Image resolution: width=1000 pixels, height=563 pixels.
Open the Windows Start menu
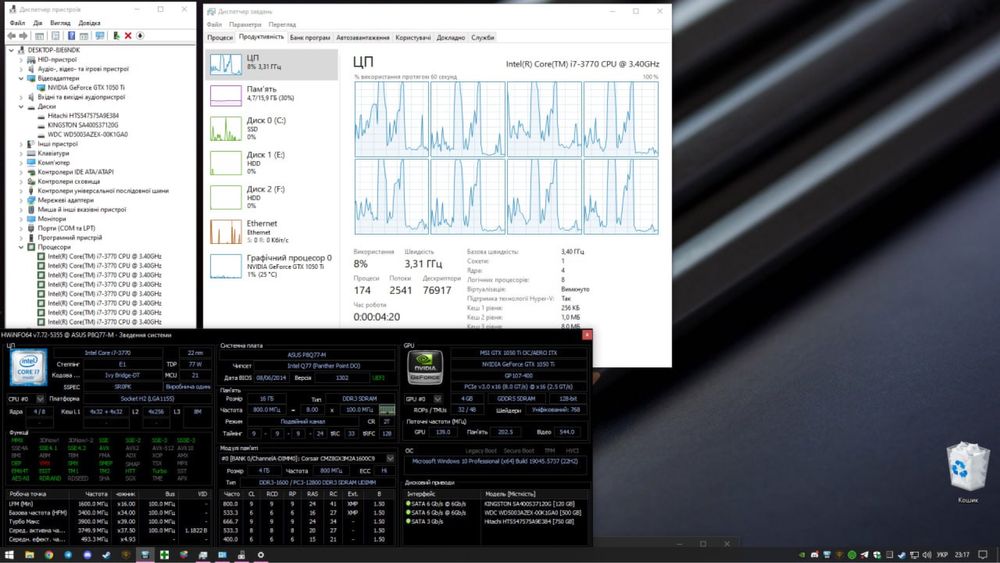point(9,555)
